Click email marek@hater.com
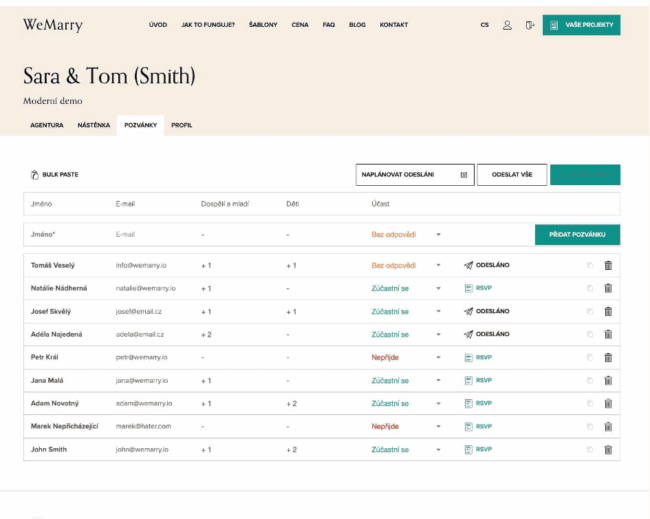Viewport: 650px width, 519px height. tap(143, 426)
